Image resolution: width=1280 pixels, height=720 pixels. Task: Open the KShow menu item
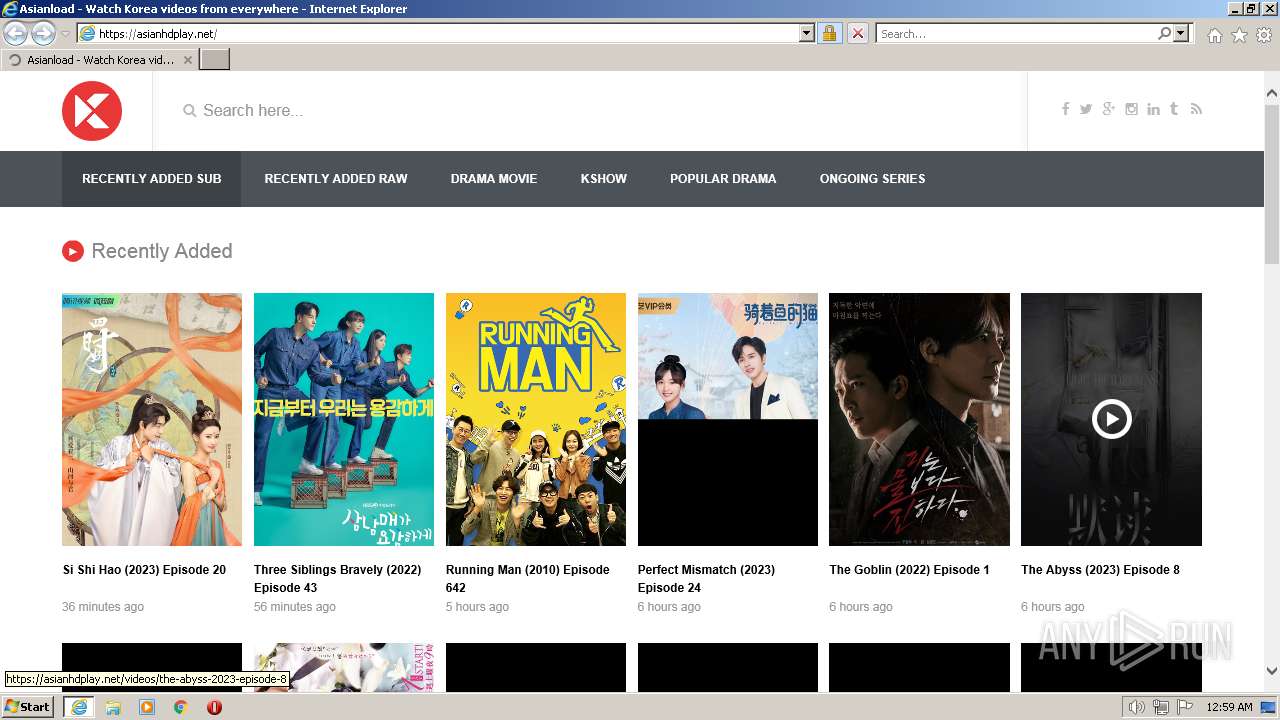coord(604,179)
